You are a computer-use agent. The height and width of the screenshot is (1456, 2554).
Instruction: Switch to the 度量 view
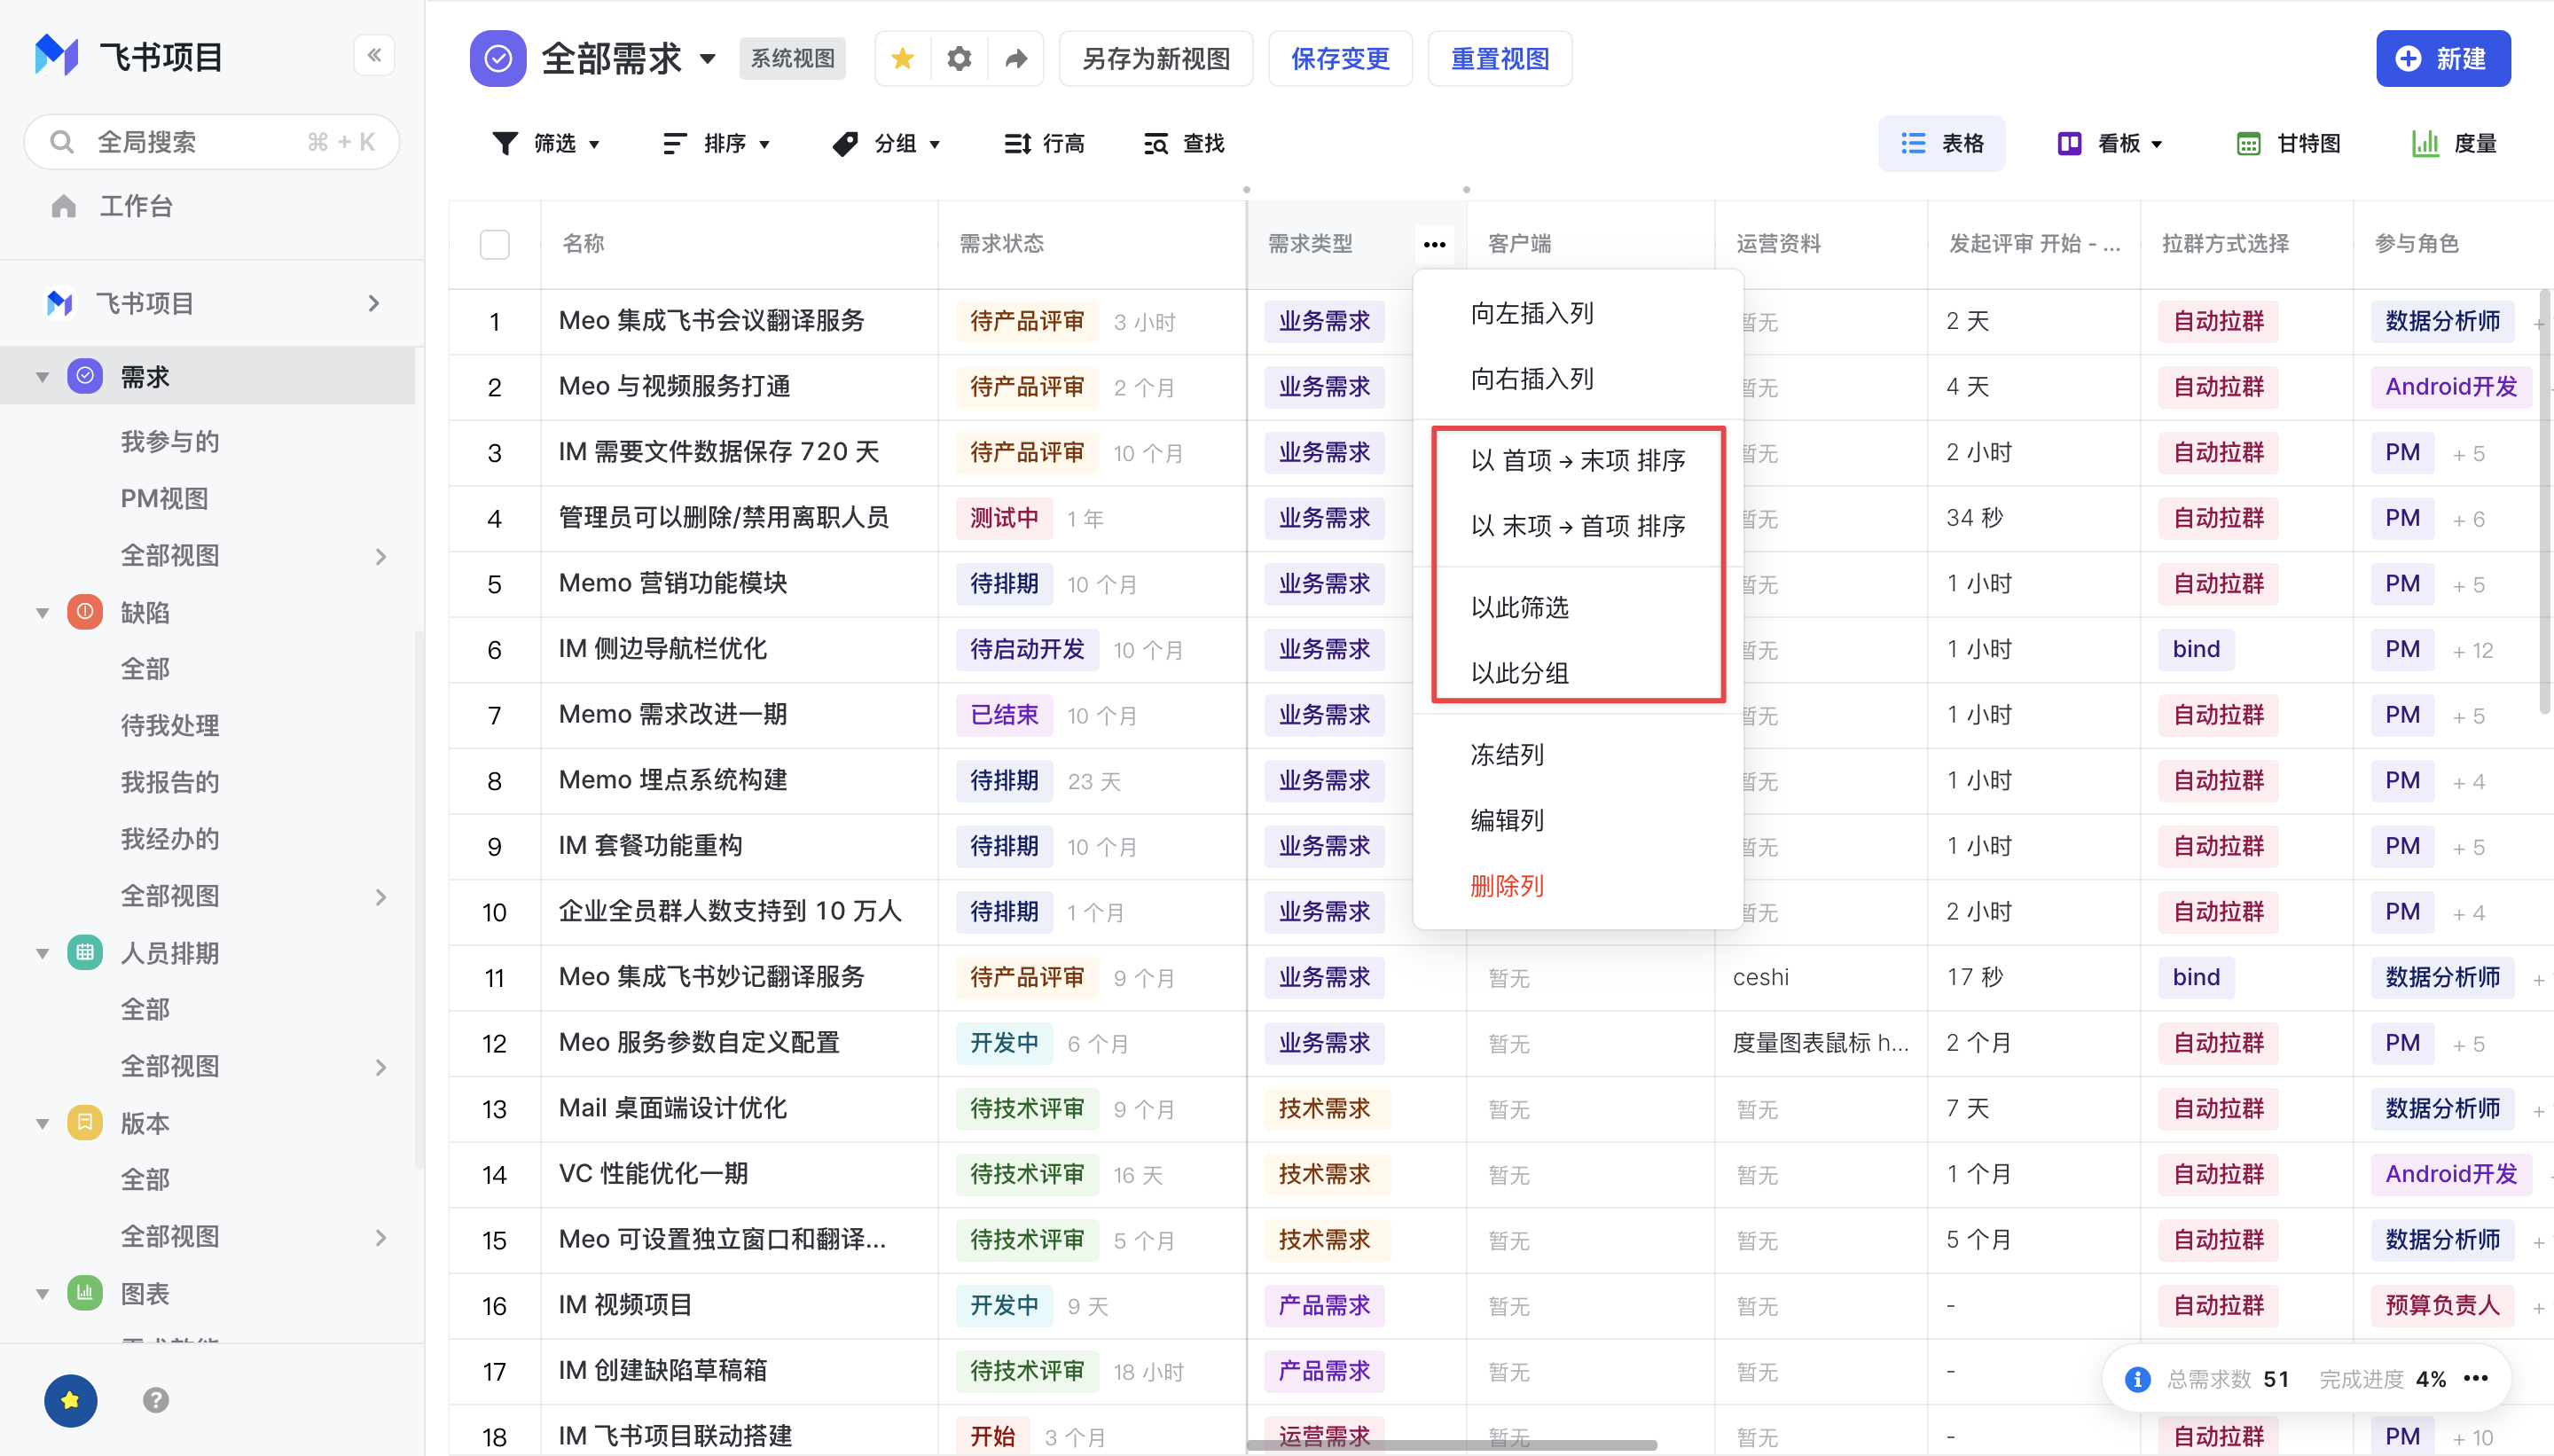[x=2454, y=144]
